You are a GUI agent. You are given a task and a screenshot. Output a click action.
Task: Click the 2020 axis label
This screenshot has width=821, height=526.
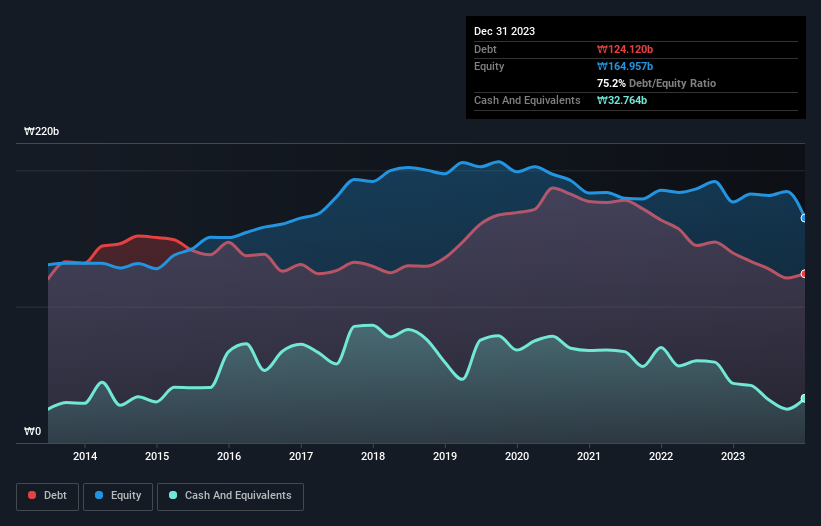tap(517, 456)
